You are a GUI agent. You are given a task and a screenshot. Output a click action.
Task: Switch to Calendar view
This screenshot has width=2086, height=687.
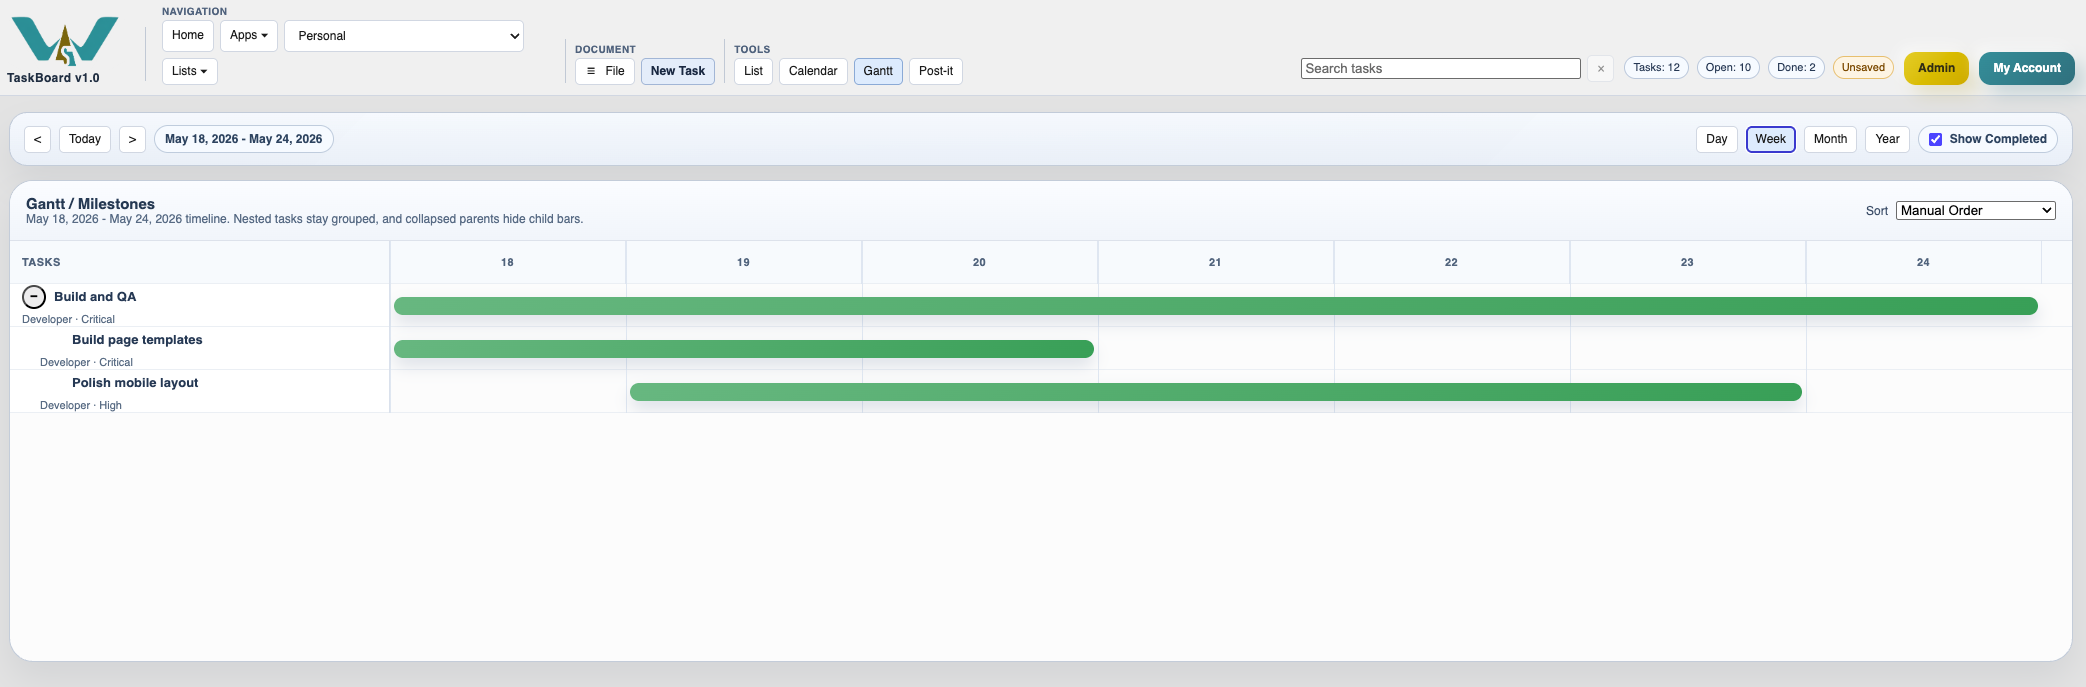(813, 71)
